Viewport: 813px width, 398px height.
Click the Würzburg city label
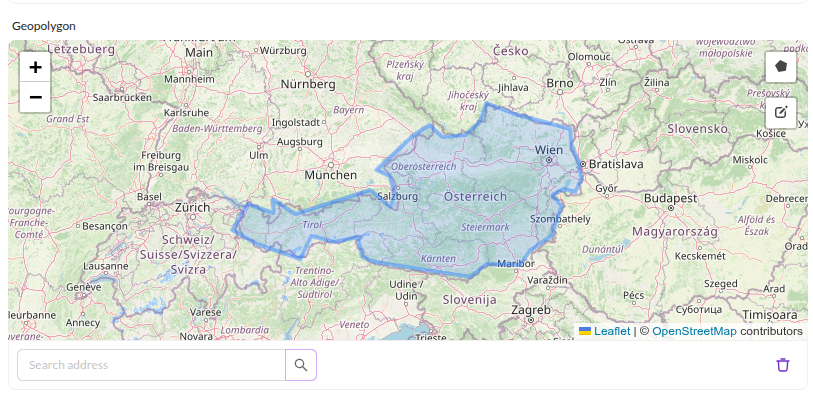coord(283,51)
